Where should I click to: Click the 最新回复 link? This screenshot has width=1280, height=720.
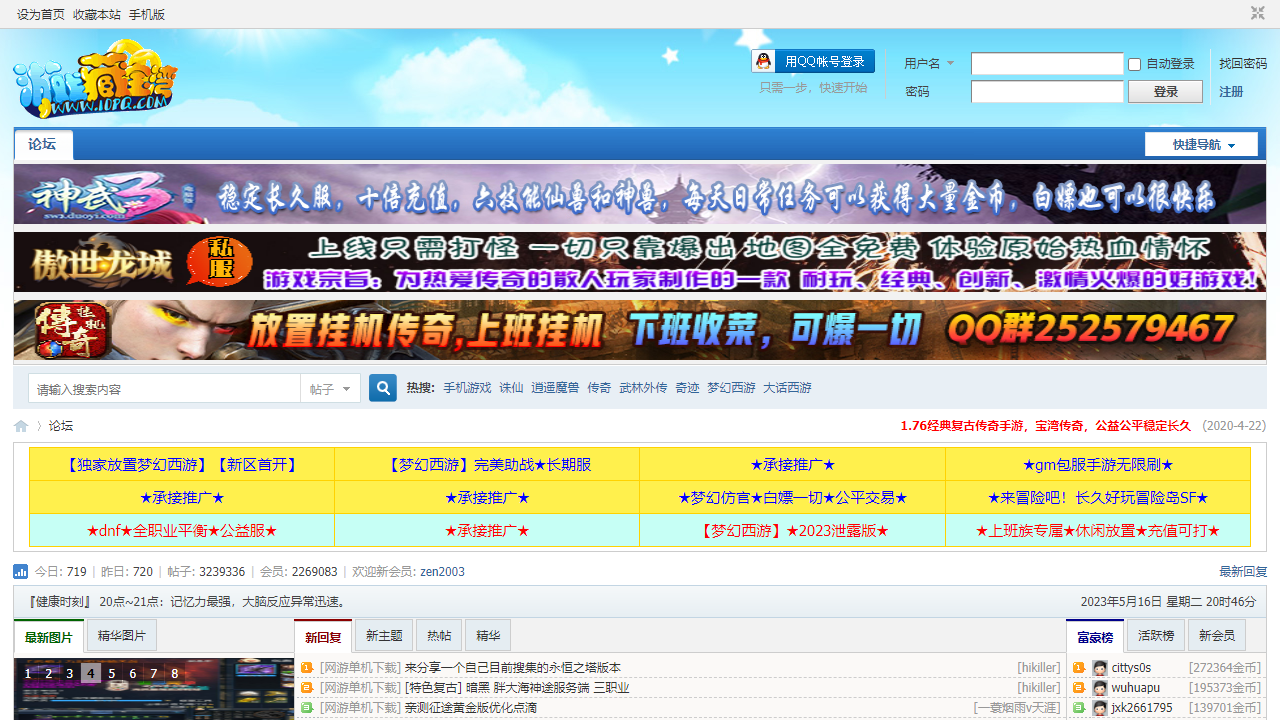[1243, 572]
